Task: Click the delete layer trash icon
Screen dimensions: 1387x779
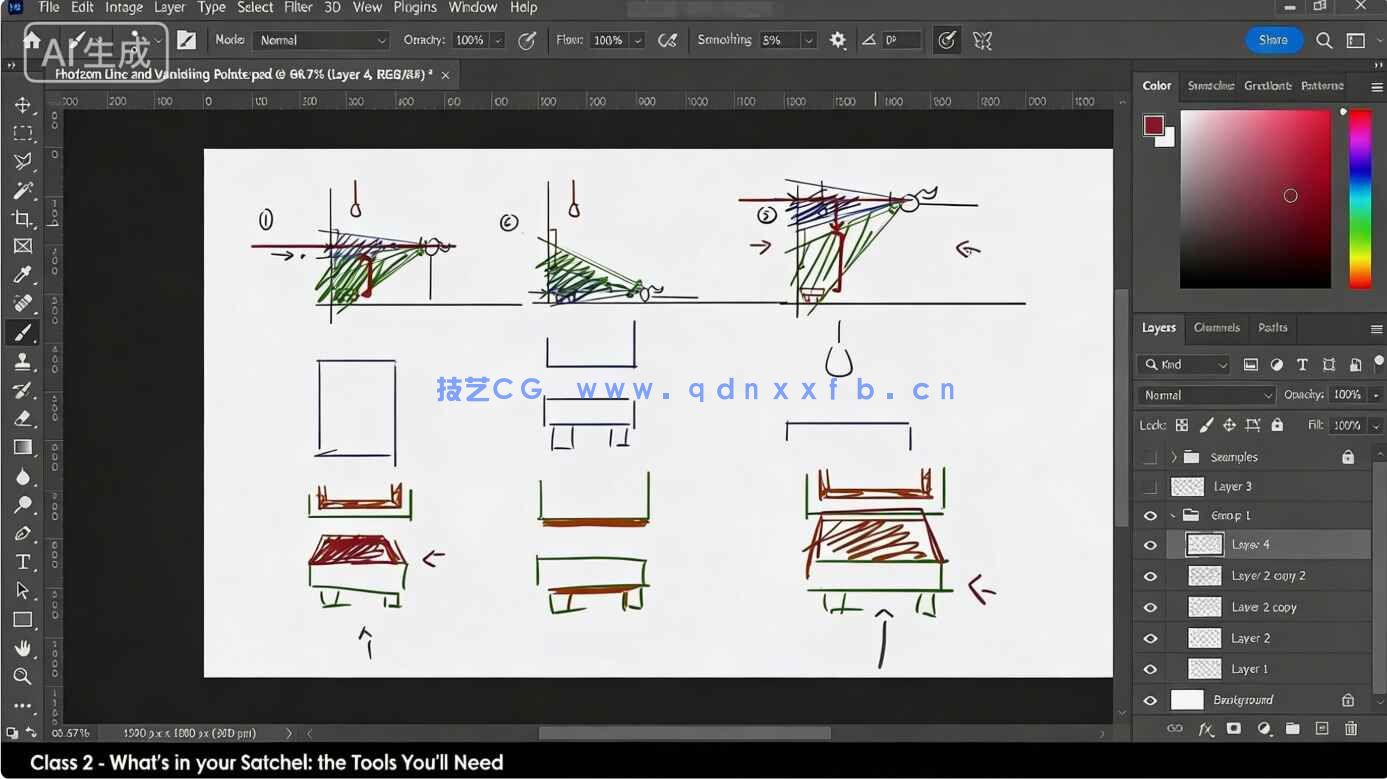Action: pyautogui.click(x=1351, y=729)
